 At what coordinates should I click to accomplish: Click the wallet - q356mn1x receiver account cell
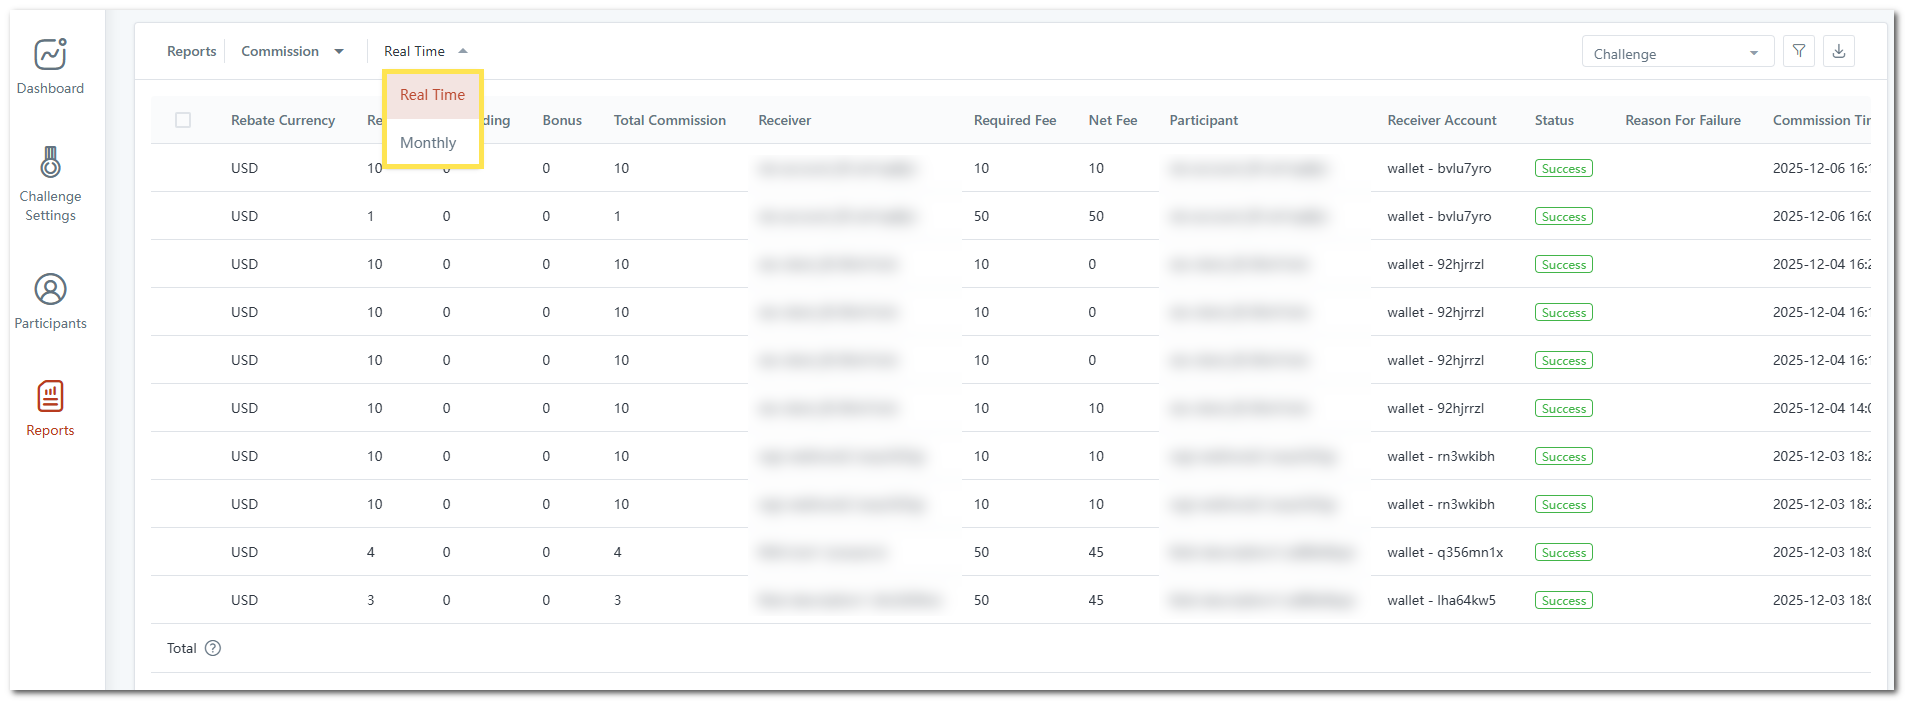pyautogui.click(x=1444, y=552)
